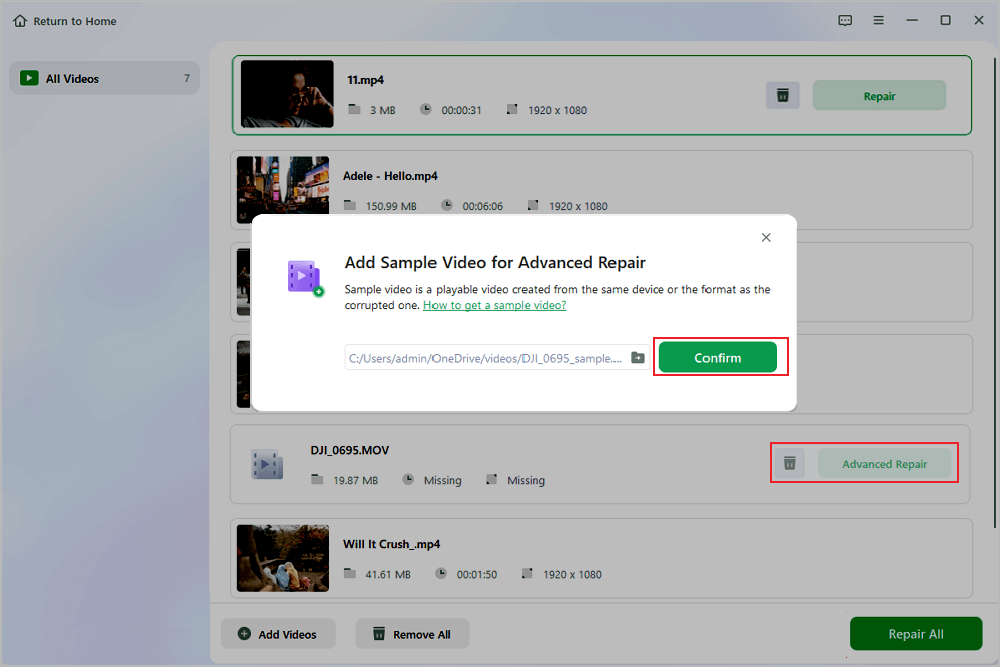Click the 00:01:50 duration value
Screen dimensions: 1000x667
click(x=476, y=575)
